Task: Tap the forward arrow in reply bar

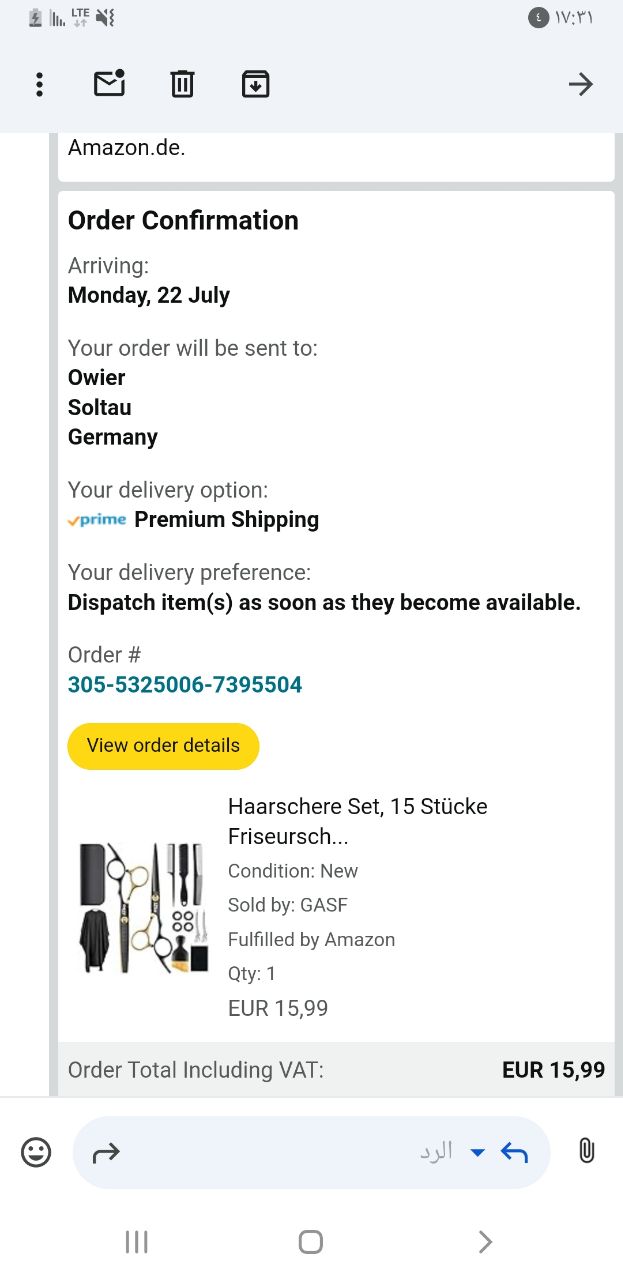Action: (x=105, y=1153)
